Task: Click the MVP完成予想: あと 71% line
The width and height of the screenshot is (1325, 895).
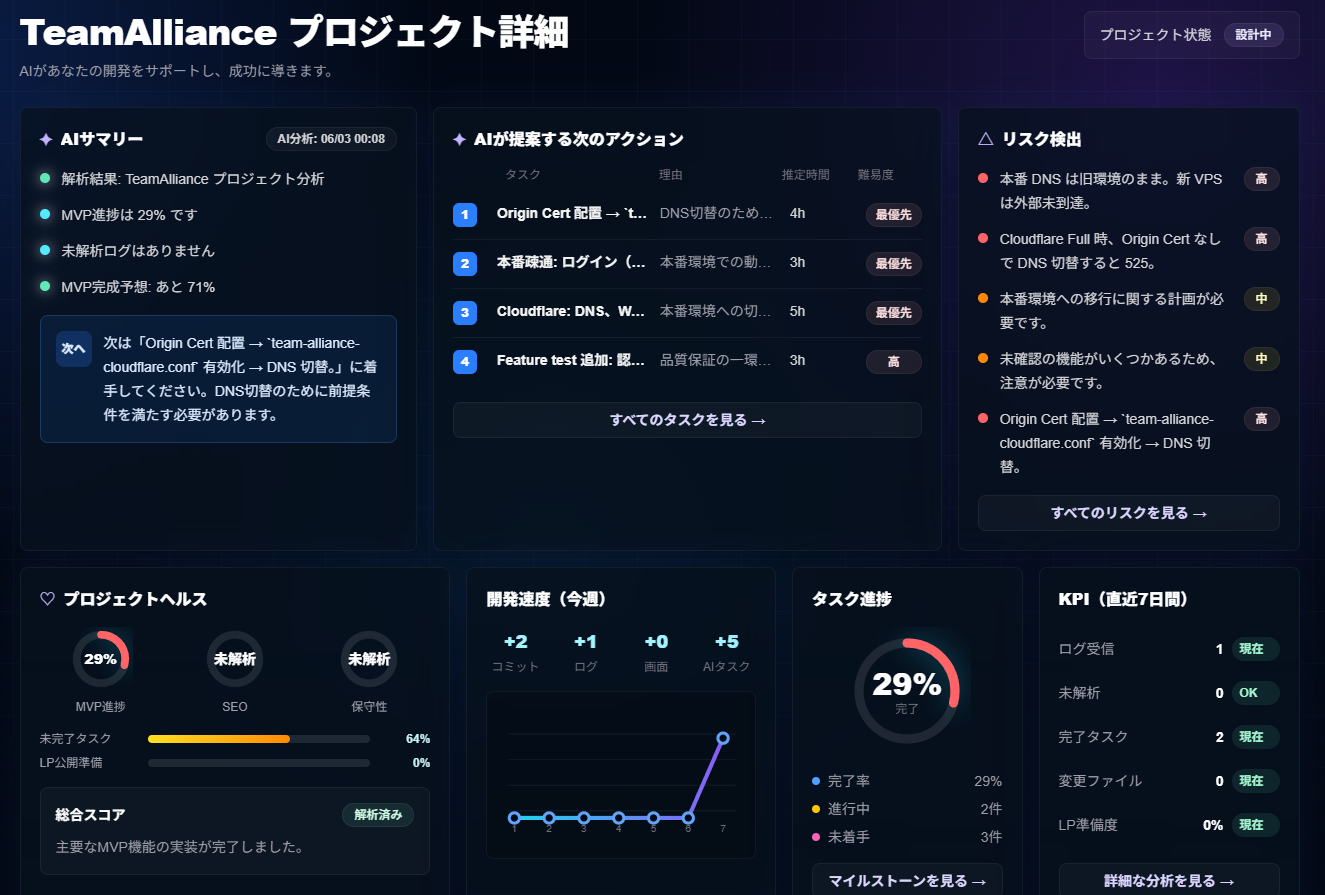Action: [x=138, y=287]
